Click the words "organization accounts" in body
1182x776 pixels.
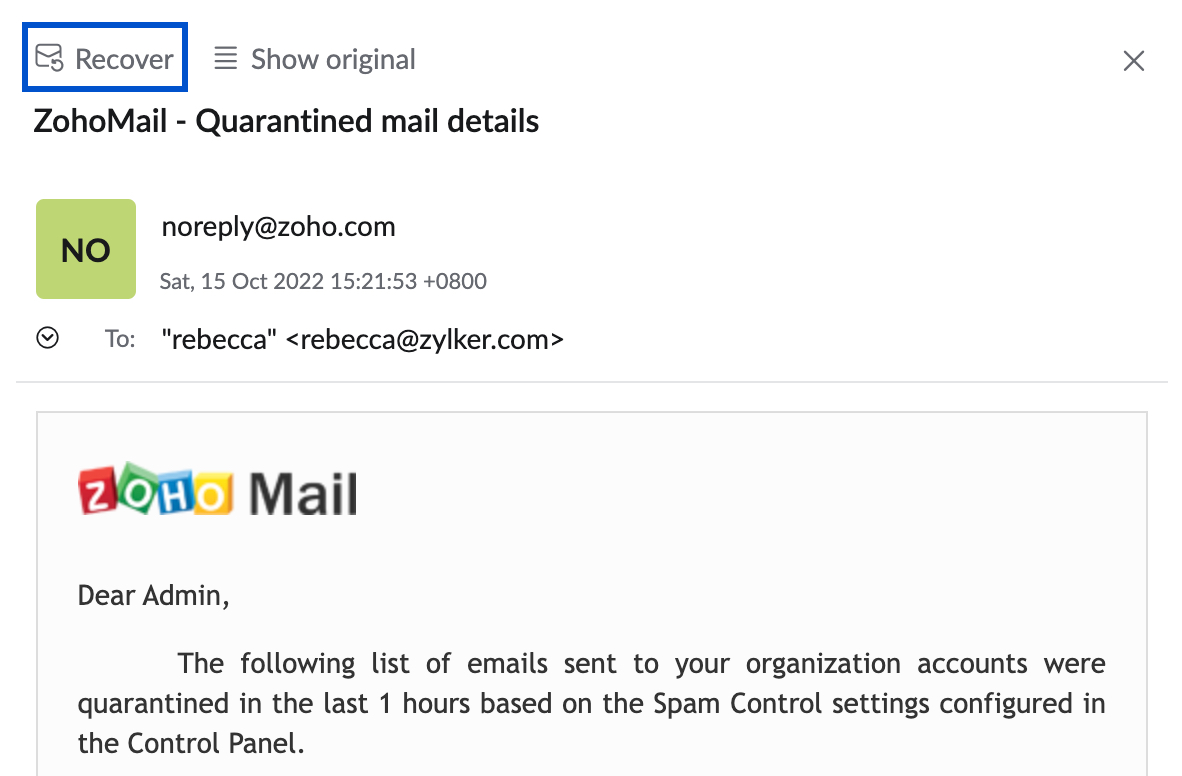886,664
